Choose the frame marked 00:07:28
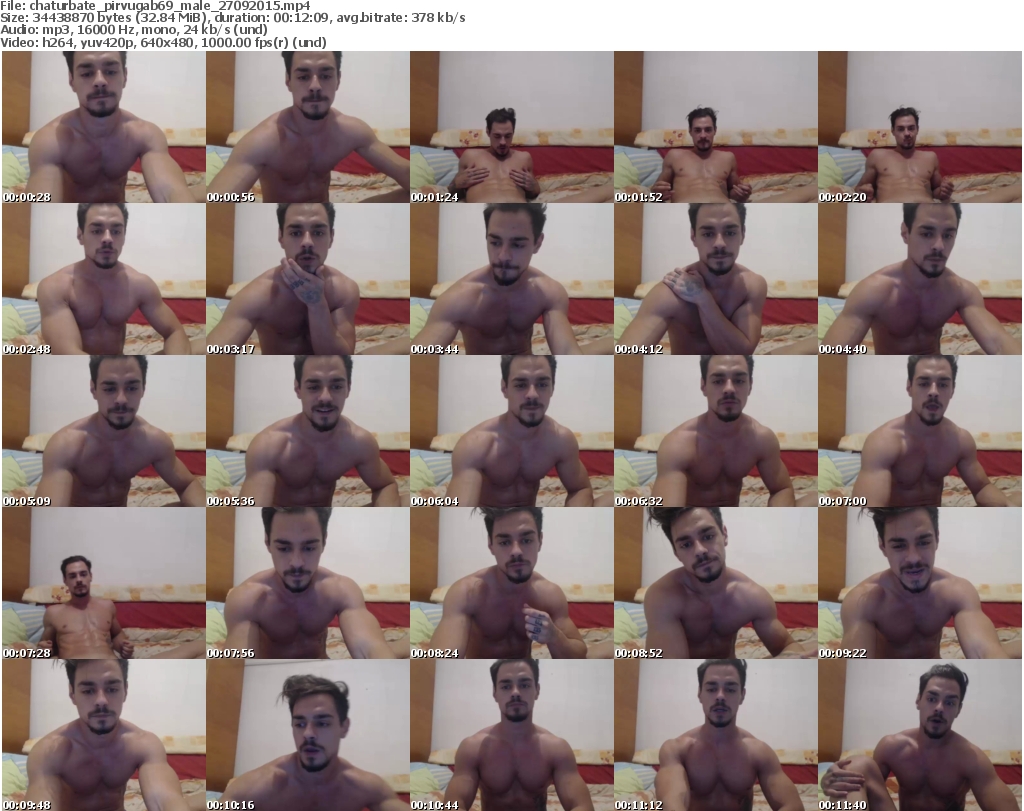Viewport: 1024px width, 811px height. [x=104, y=584]
